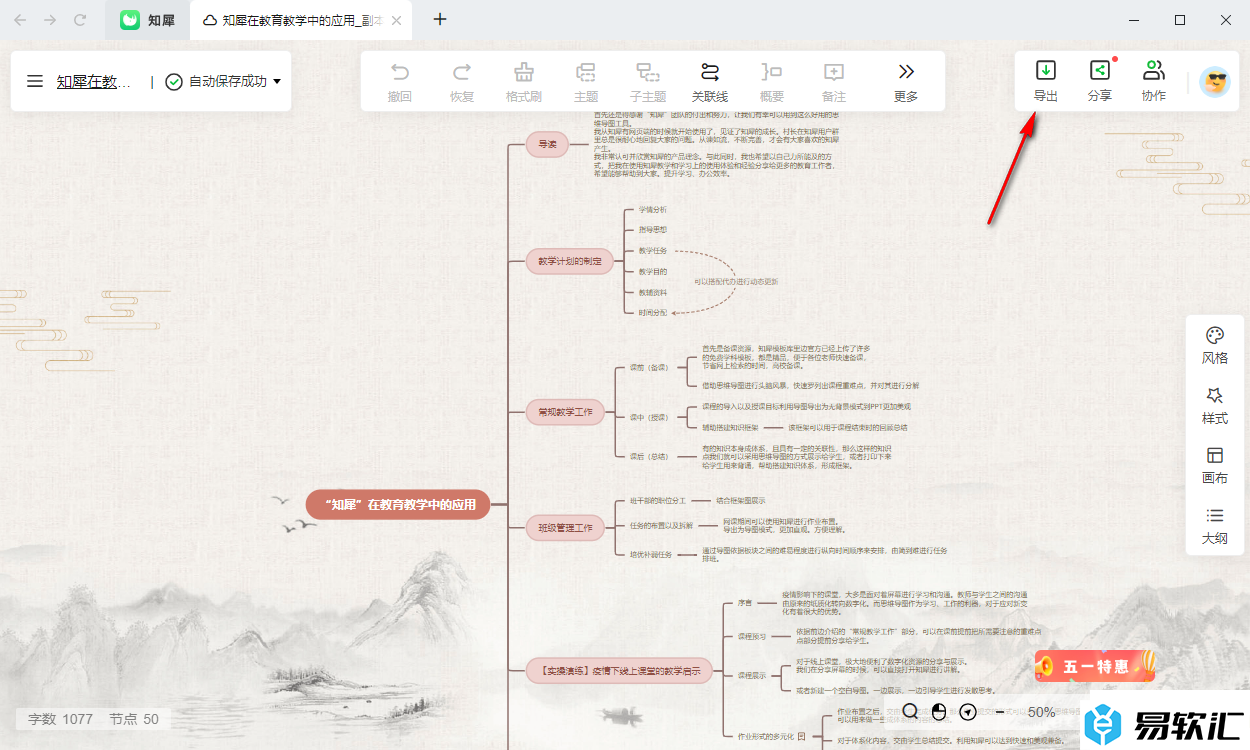Open the 样式 style panel
Image resolution: width=1250 pixels, height=750 pixels.
click(1215, 406)
